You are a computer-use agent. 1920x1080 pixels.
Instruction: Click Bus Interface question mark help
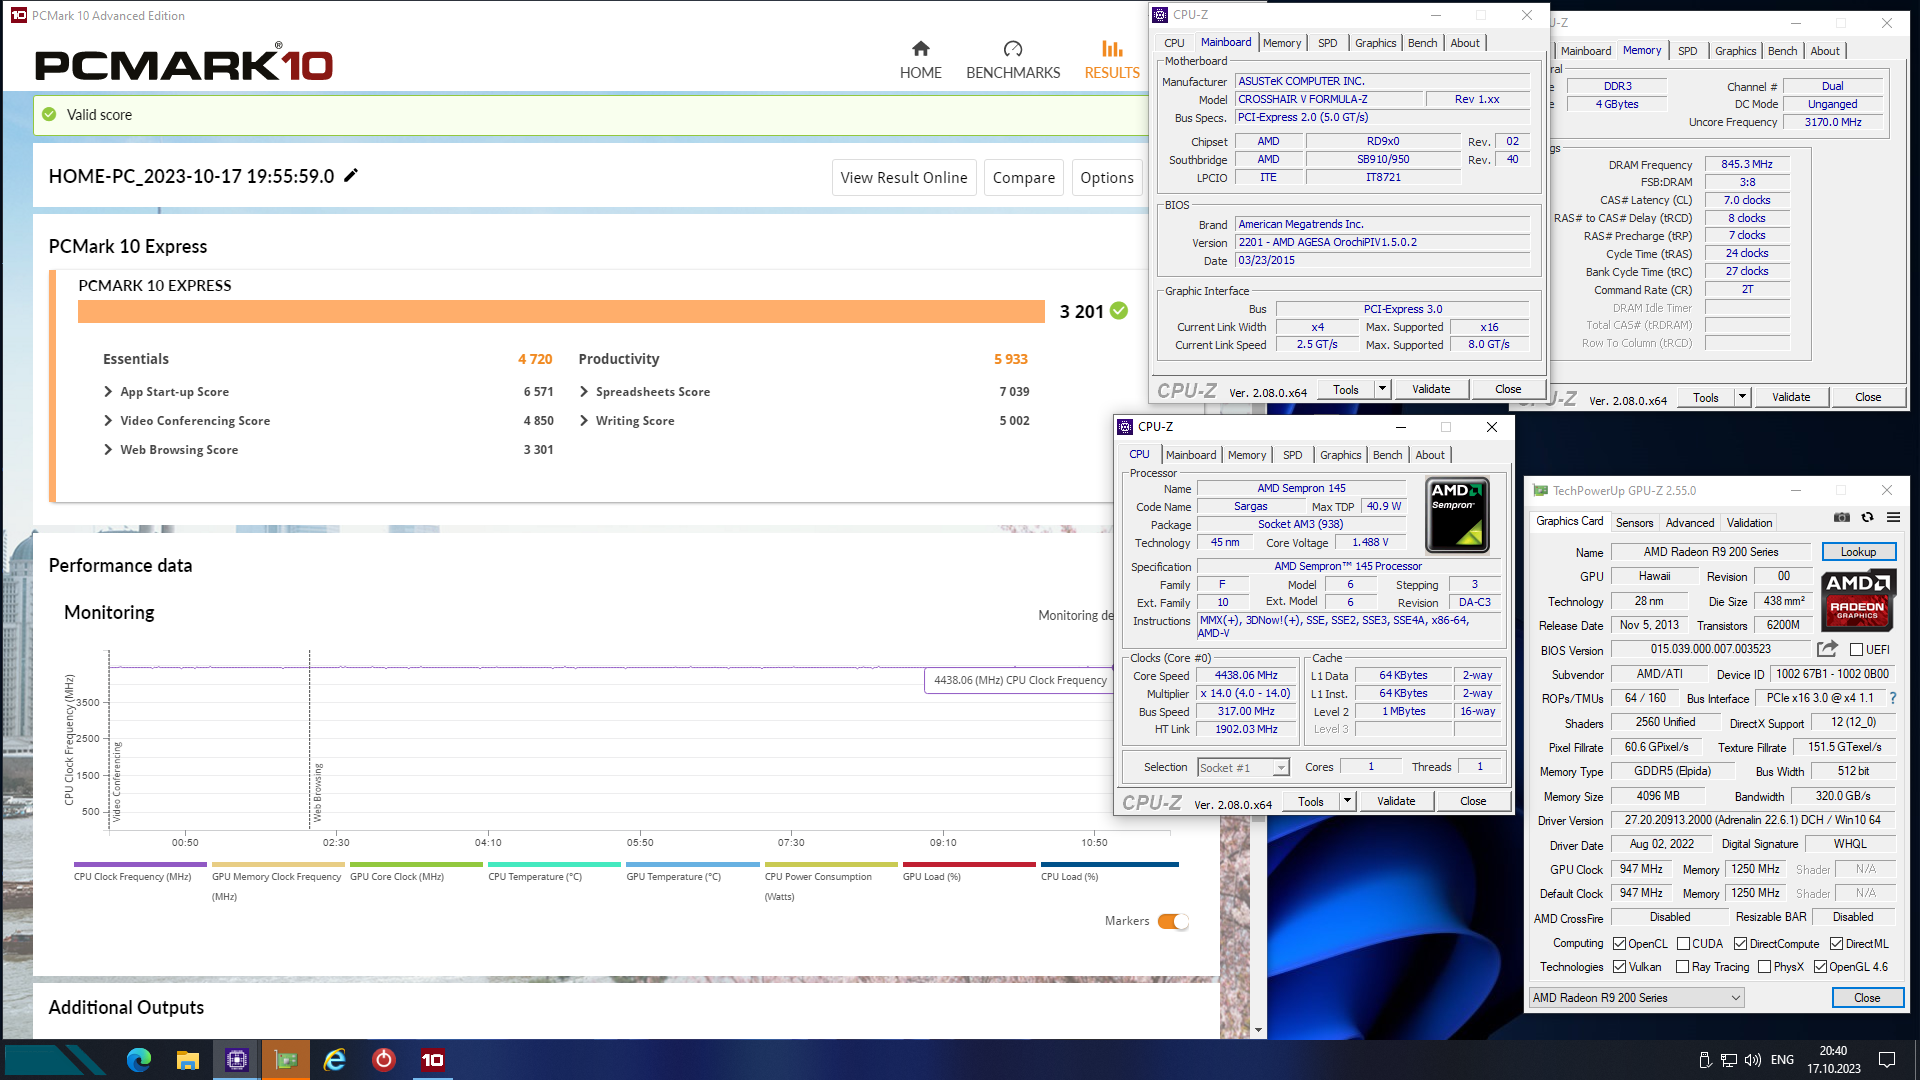tap(1892, 698)
